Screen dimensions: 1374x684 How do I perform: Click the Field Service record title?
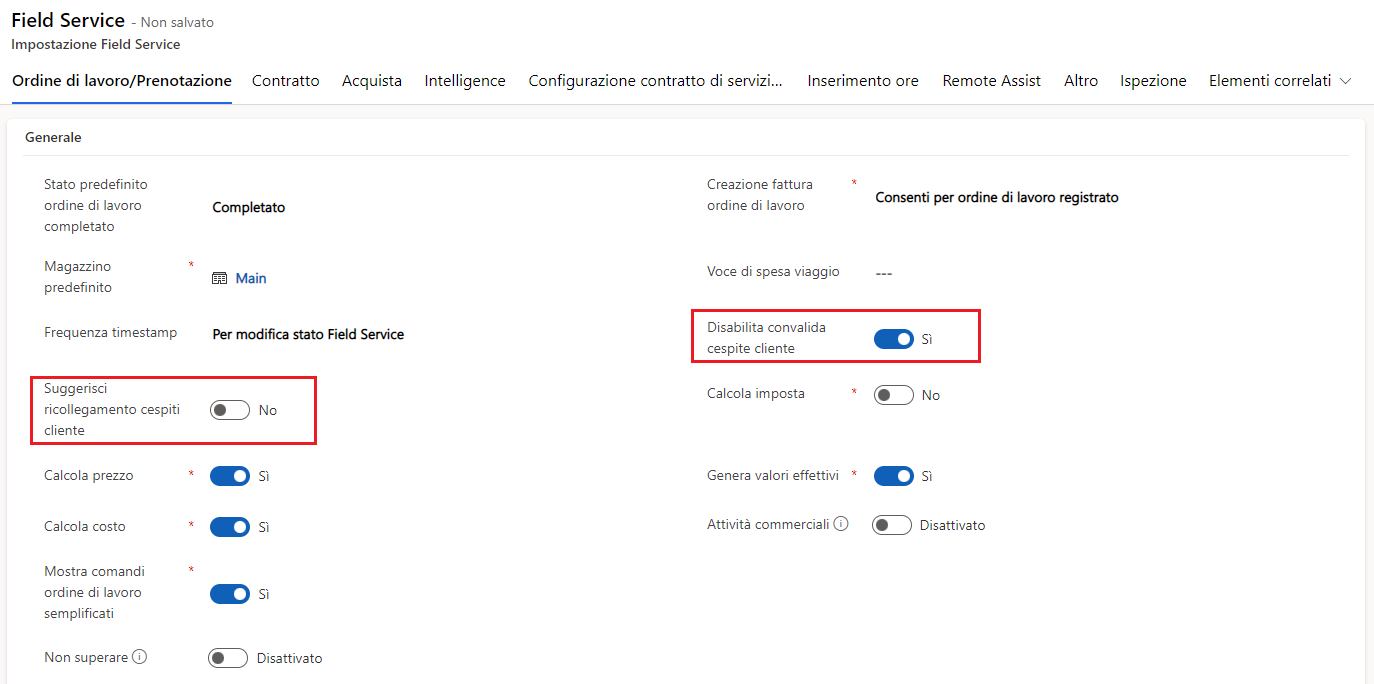coord(68,20)
